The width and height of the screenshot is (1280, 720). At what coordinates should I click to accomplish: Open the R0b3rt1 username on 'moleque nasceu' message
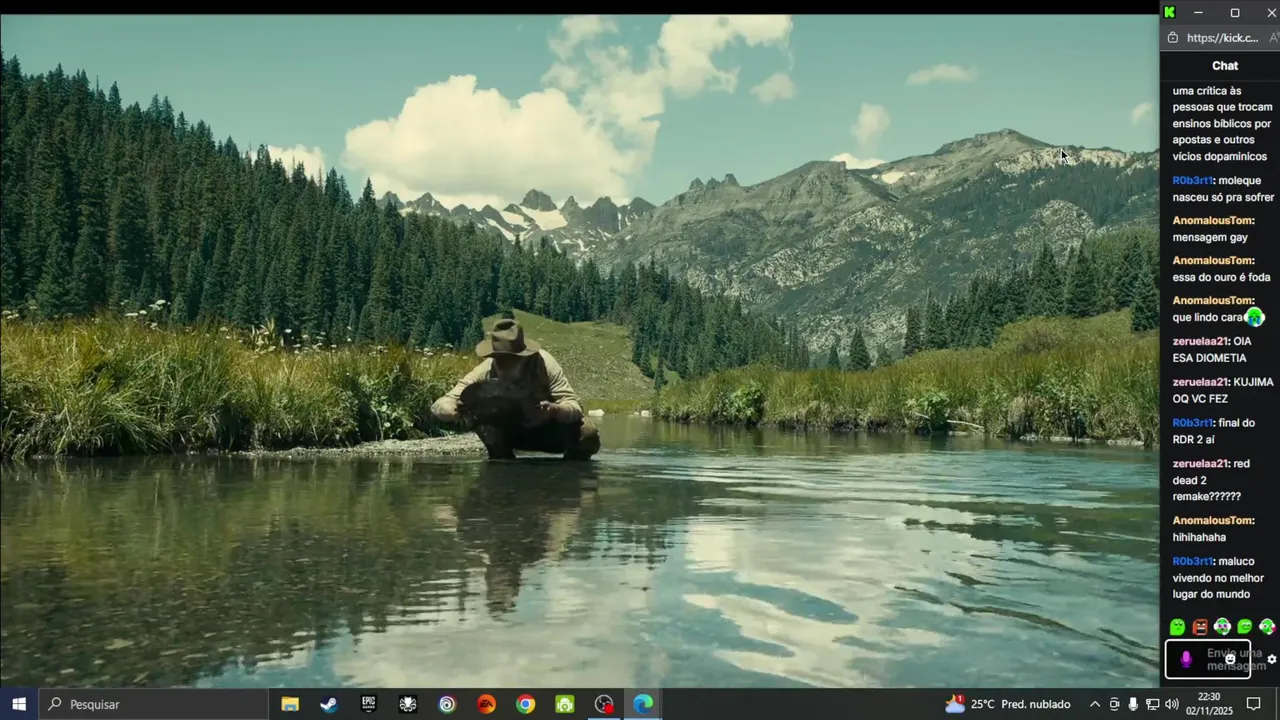[x=1193, y=181]
